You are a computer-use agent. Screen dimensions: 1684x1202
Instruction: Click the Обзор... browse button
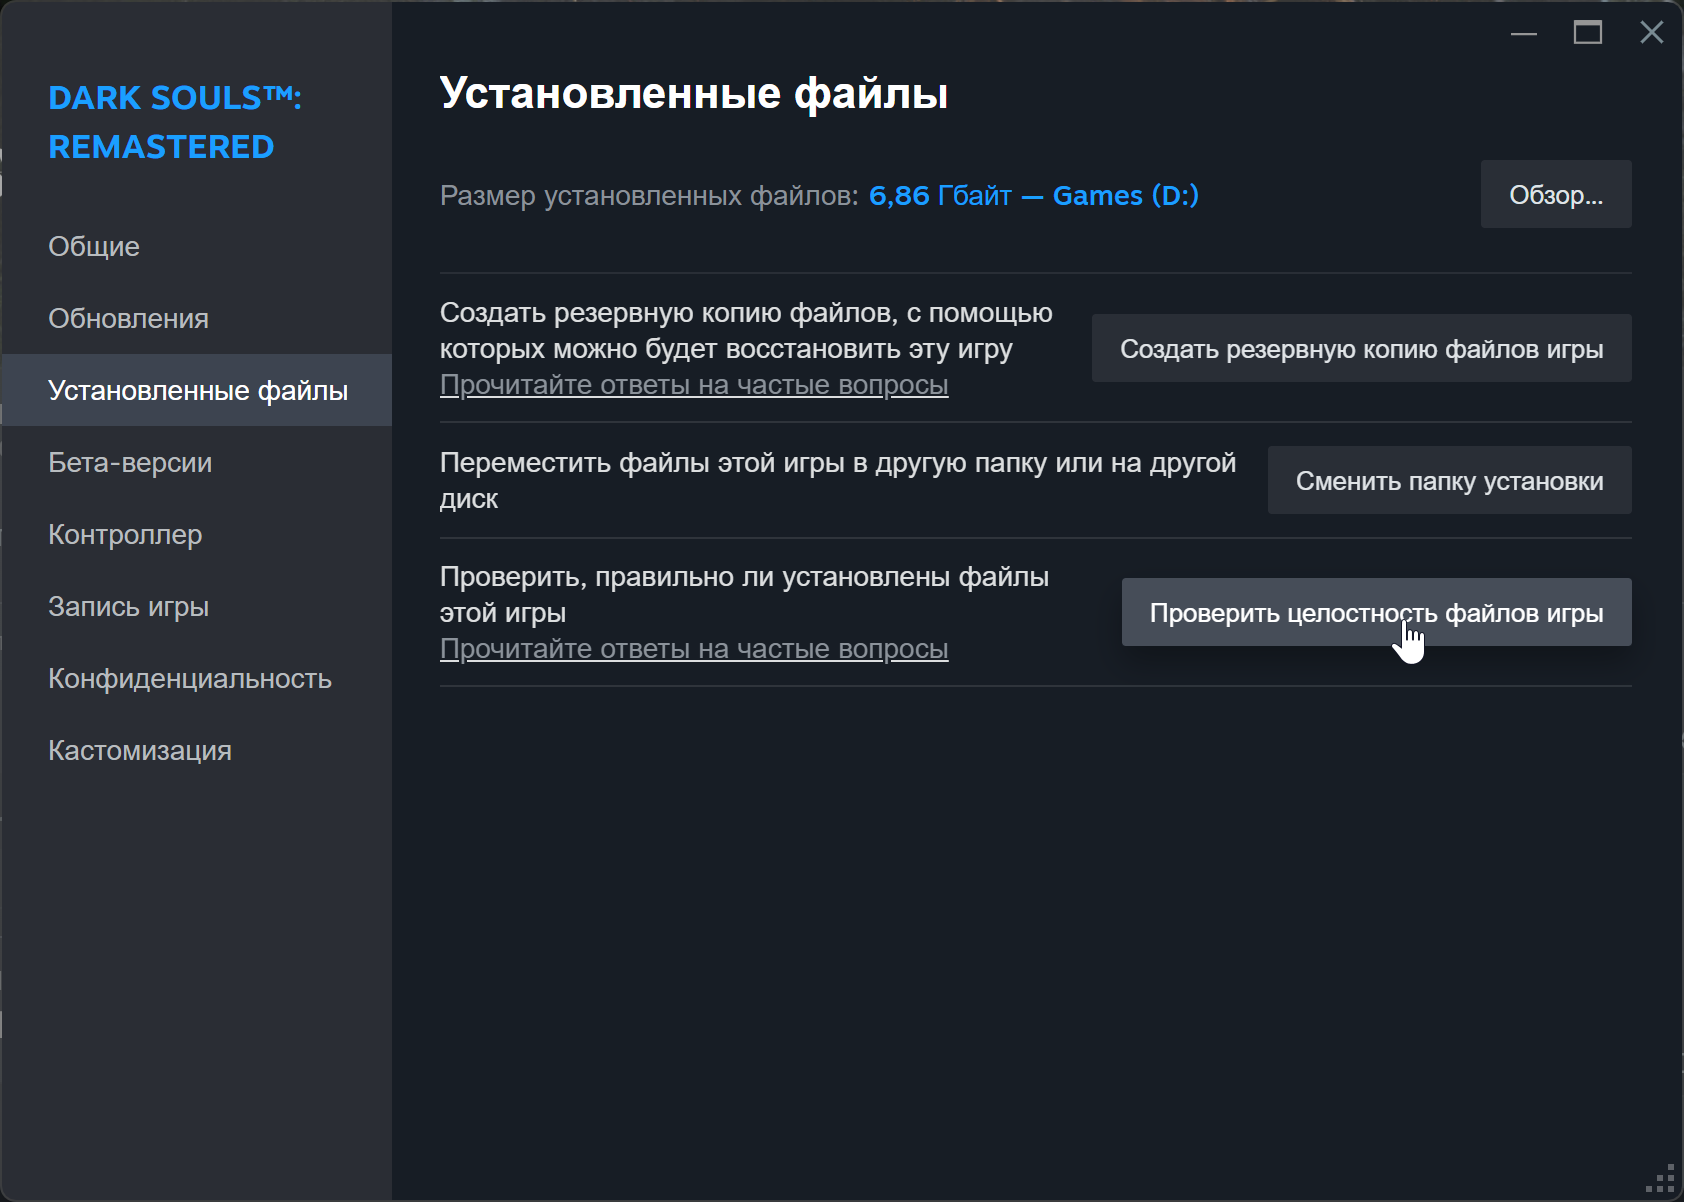tap(1555, 195)
